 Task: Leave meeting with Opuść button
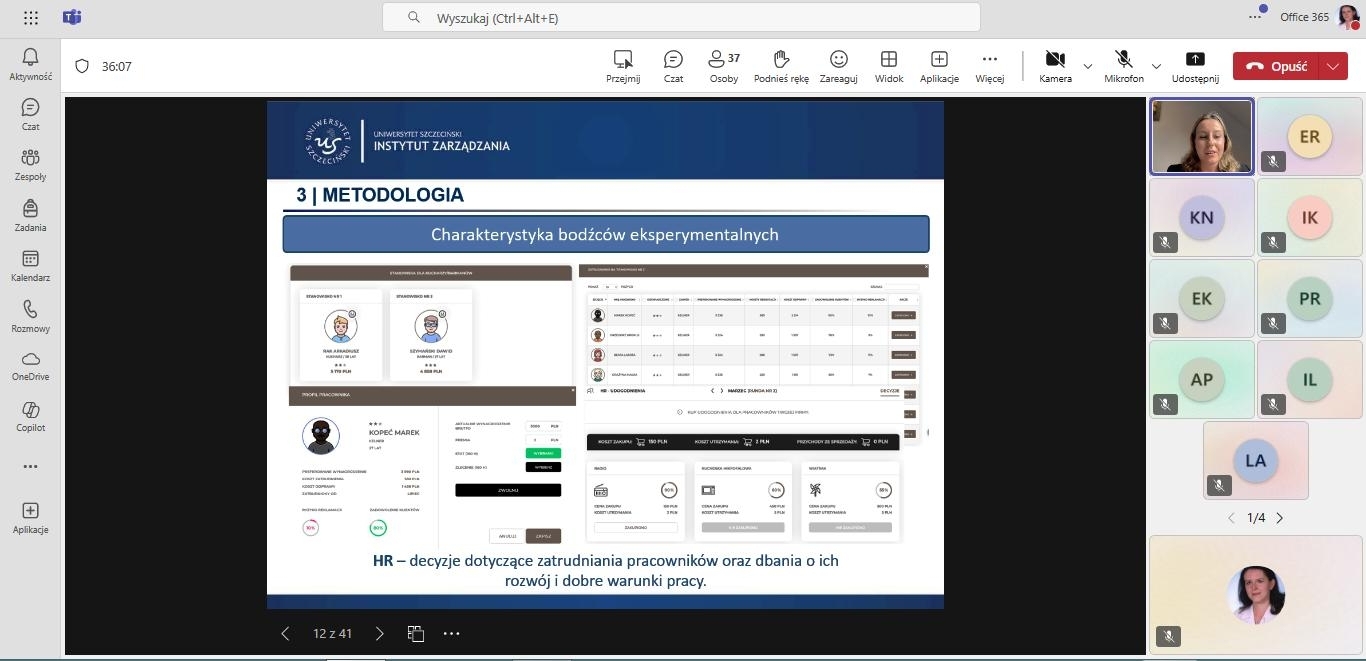[x=1277, y=66]
